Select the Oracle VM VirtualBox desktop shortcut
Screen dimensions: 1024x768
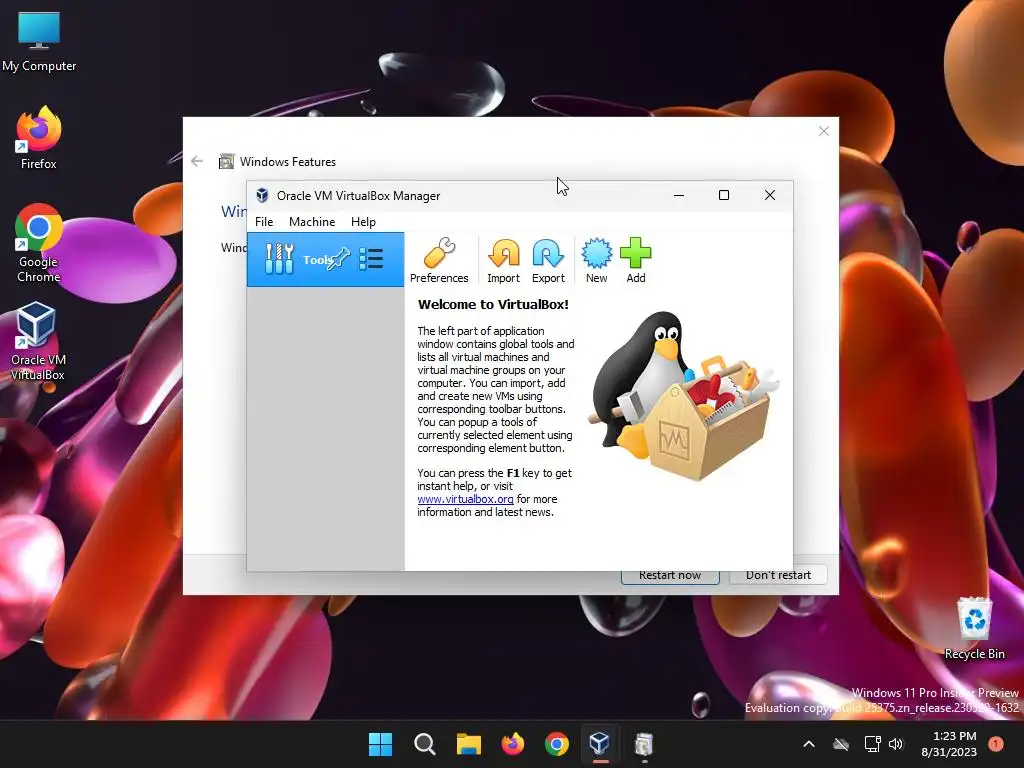tap(37, 341)
